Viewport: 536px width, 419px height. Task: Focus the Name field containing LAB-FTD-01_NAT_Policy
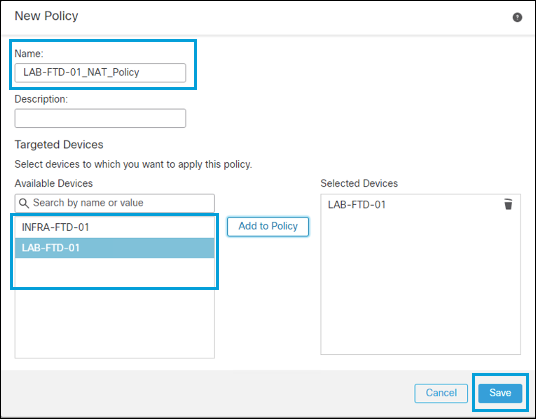(x=100, y=72)
